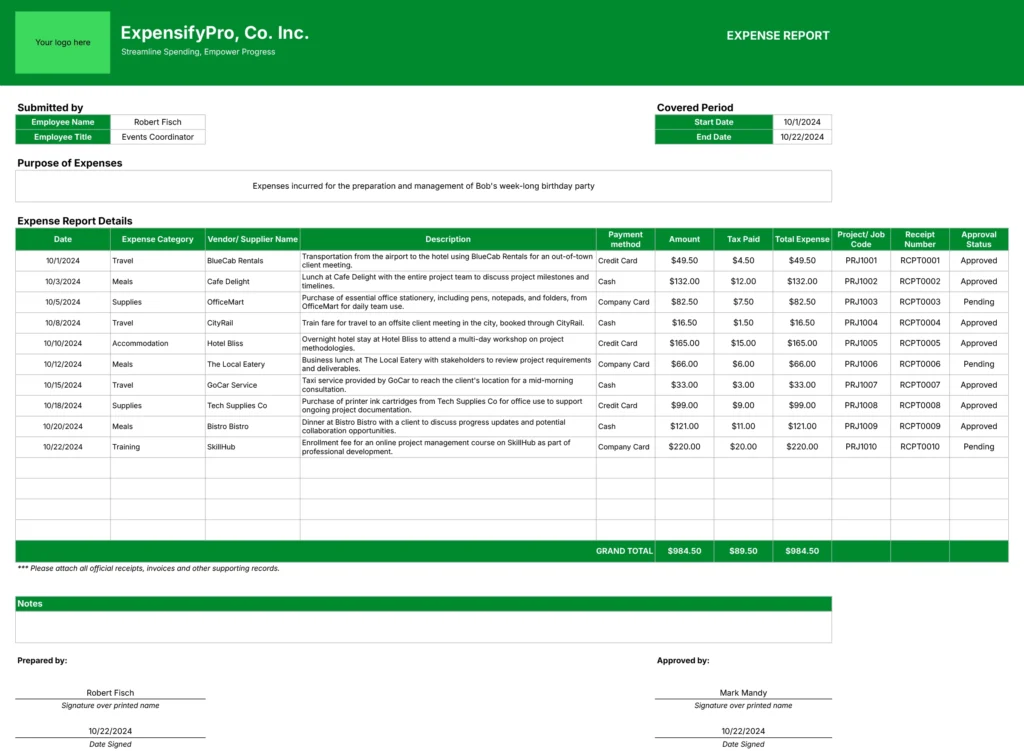Click the Date Signed 10/22/2024 under Approved by
1024x751 pixels.
click(x=742, y=731)
